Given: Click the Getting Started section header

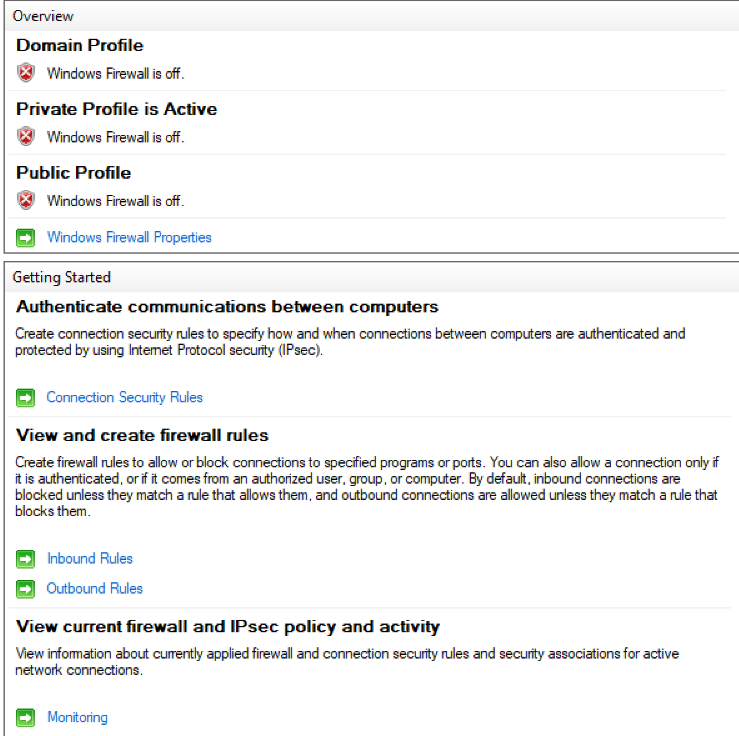Looking at the screenshot, I should tap(62, 277).
